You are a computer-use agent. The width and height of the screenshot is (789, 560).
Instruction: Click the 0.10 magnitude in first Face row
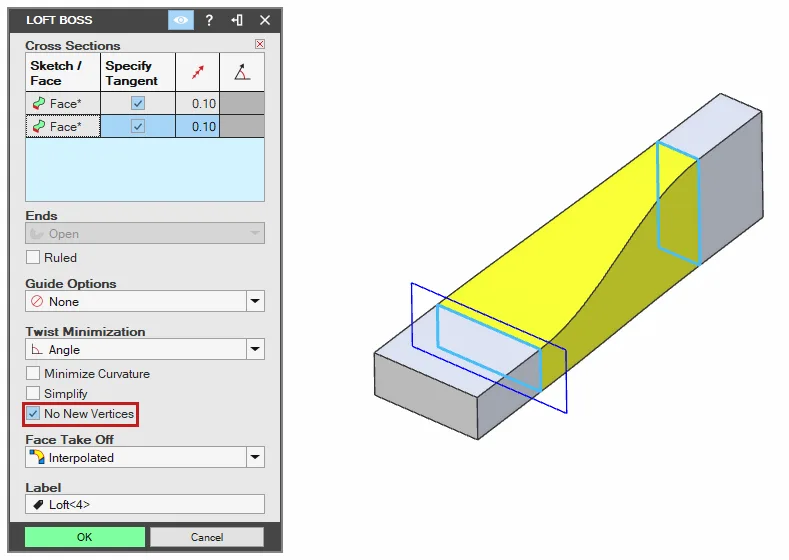(198, 103)
